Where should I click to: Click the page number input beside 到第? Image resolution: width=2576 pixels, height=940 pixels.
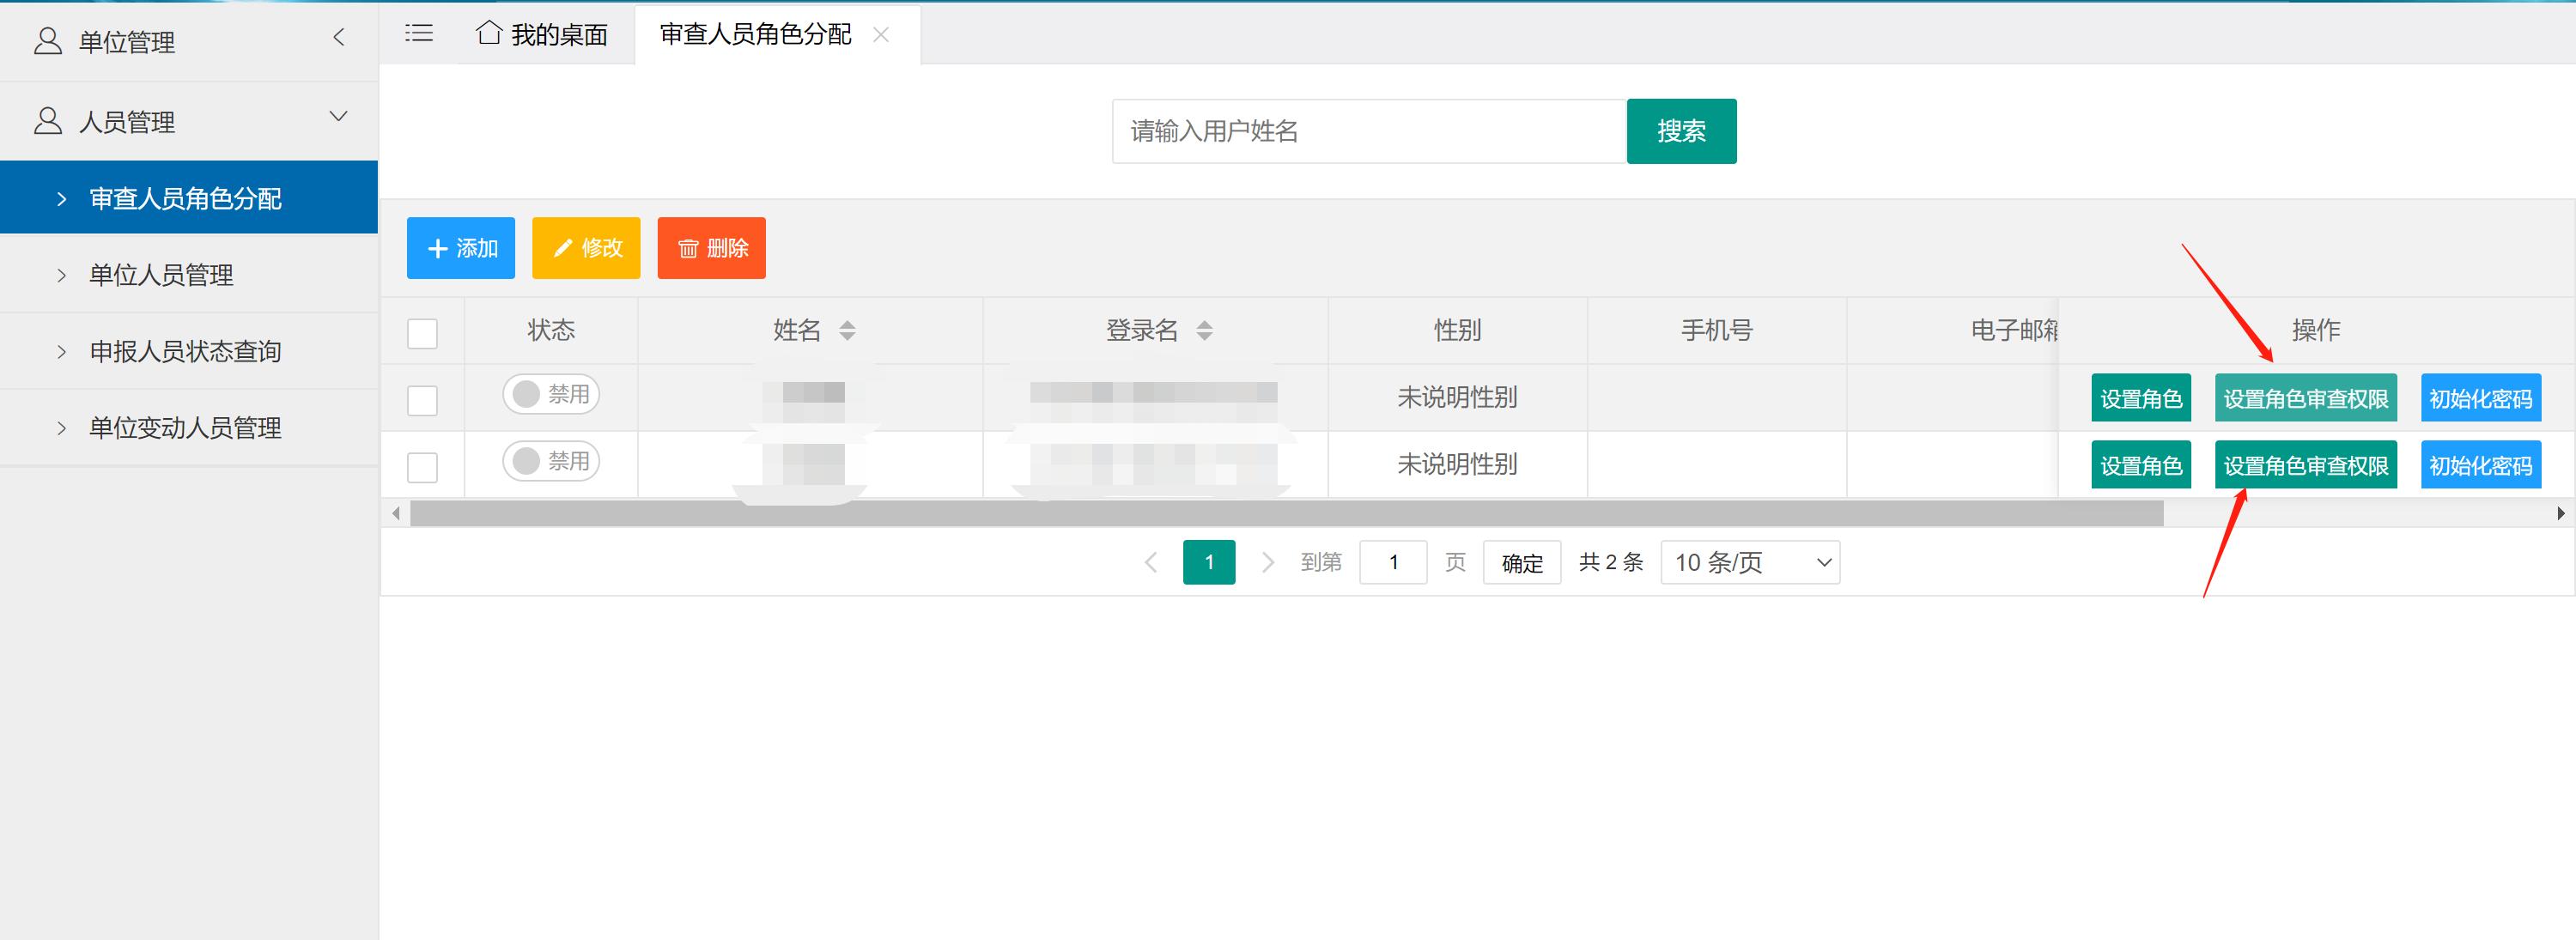1393,562
